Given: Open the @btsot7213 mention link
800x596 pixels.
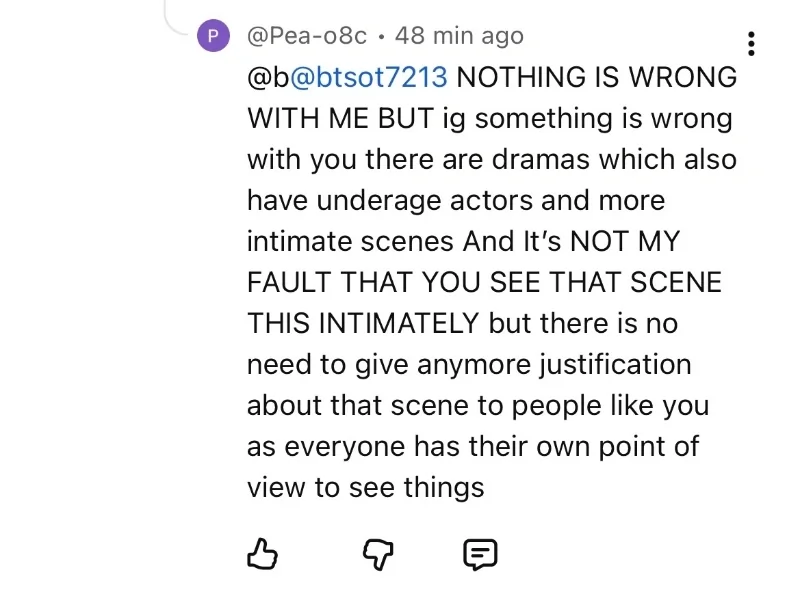Looking at the screenshot, I should click(x=369, y=77).
